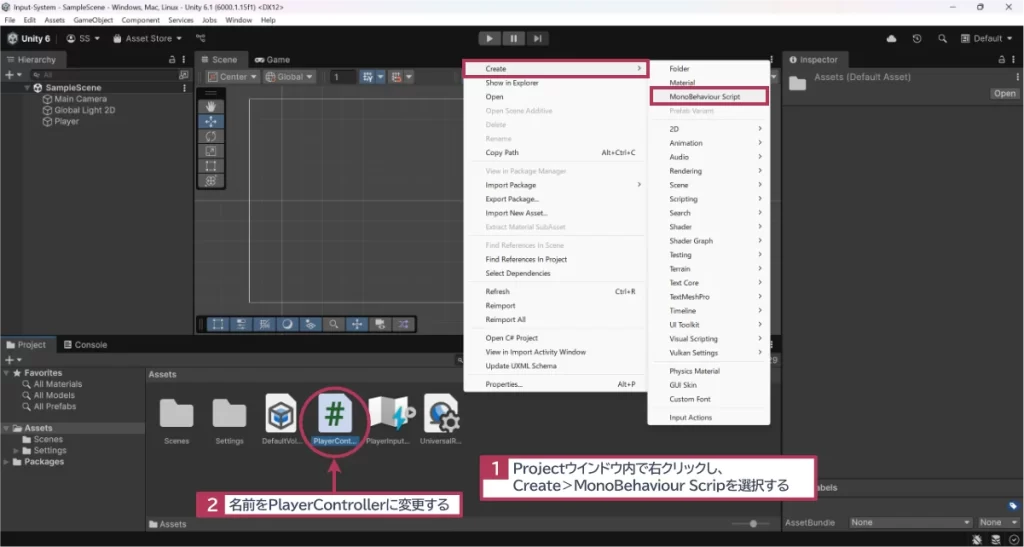Select the Rect tool in Scene view

pyautogui.click(x=210, y=166)
